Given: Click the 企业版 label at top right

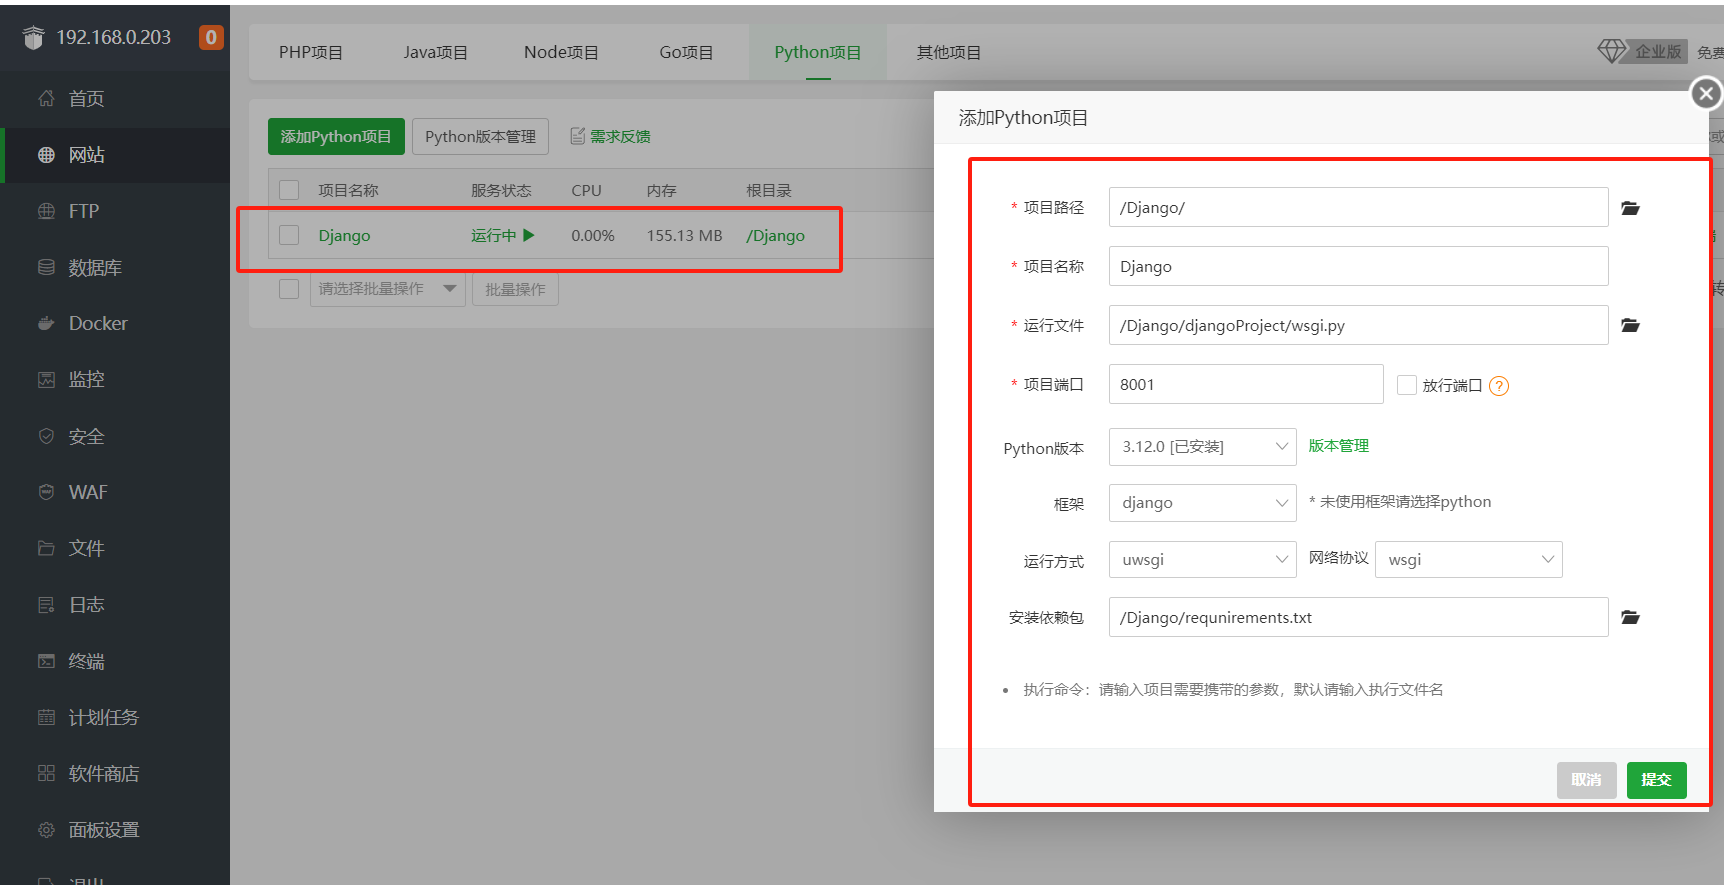Looking at the screenshot, I should 1658,51.
